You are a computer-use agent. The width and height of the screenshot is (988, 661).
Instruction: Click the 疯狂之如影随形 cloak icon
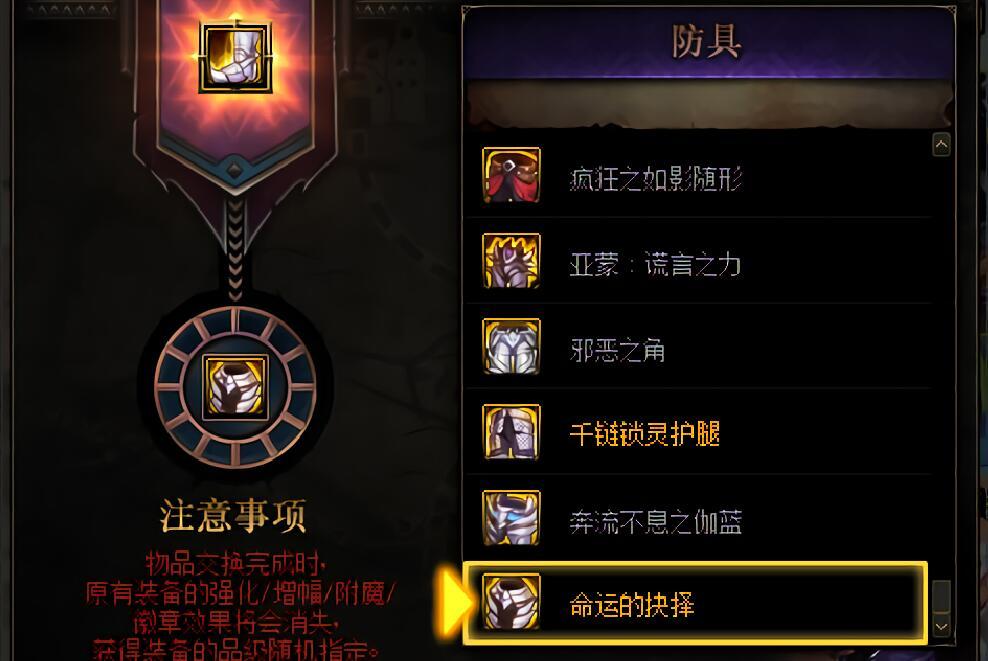(x=511, y=175)
